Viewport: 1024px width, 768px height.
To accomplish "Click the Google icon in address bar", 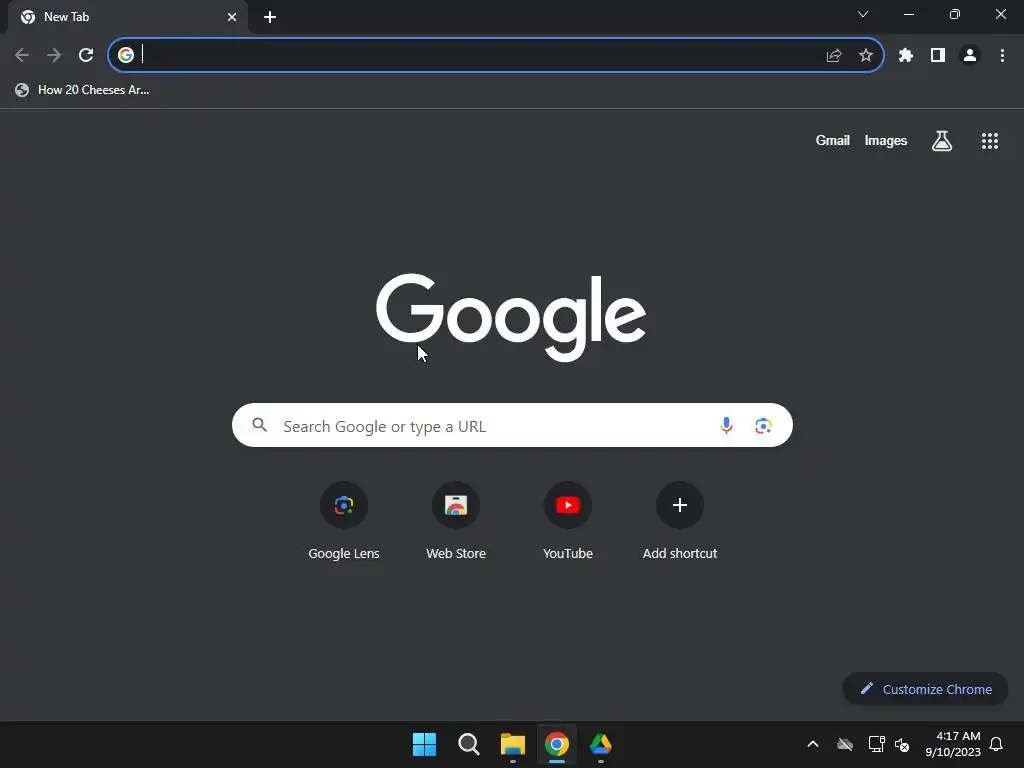I will 125,55.
